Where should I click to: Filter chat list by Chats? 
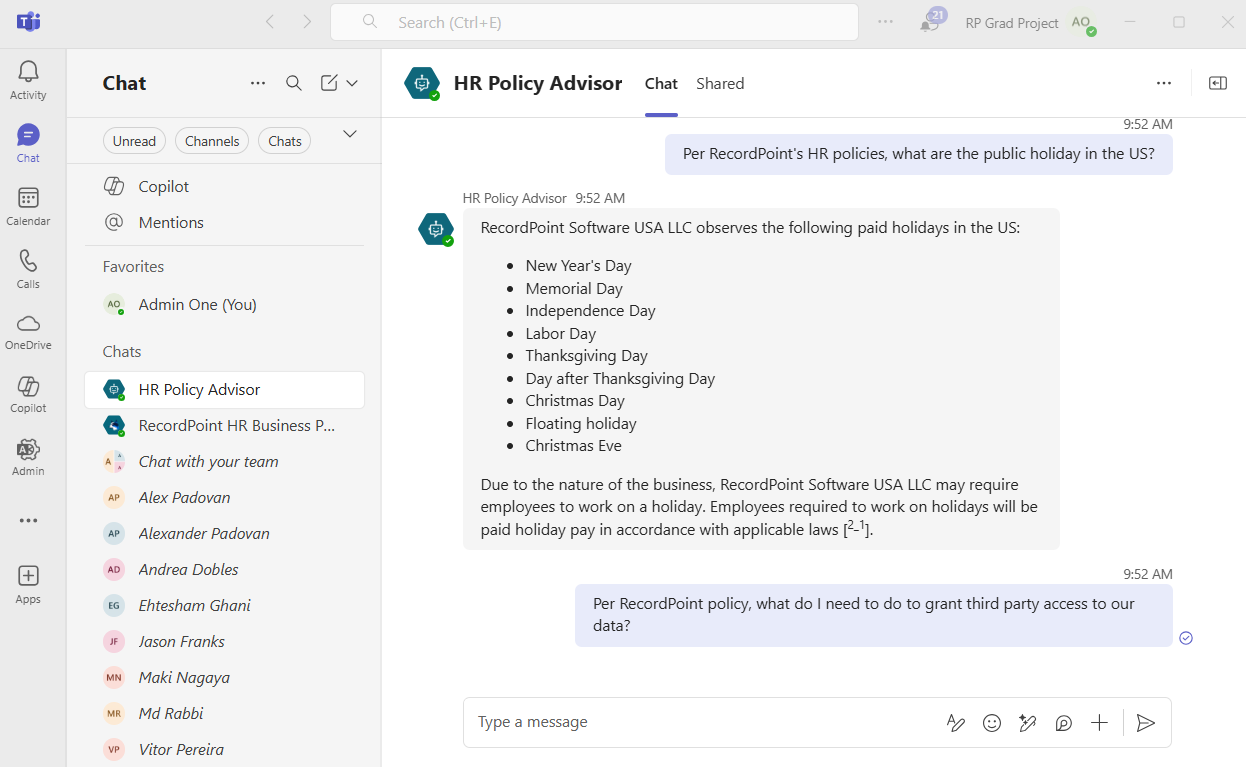[x=285, y=141]
